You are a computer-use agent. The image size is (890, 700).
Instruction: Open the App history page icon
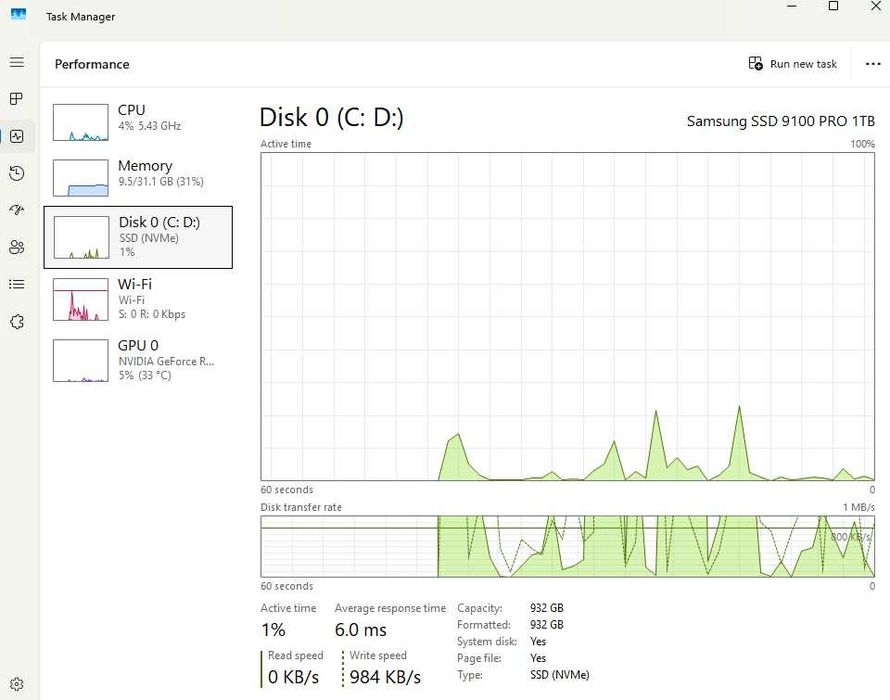tap(16, 173)
